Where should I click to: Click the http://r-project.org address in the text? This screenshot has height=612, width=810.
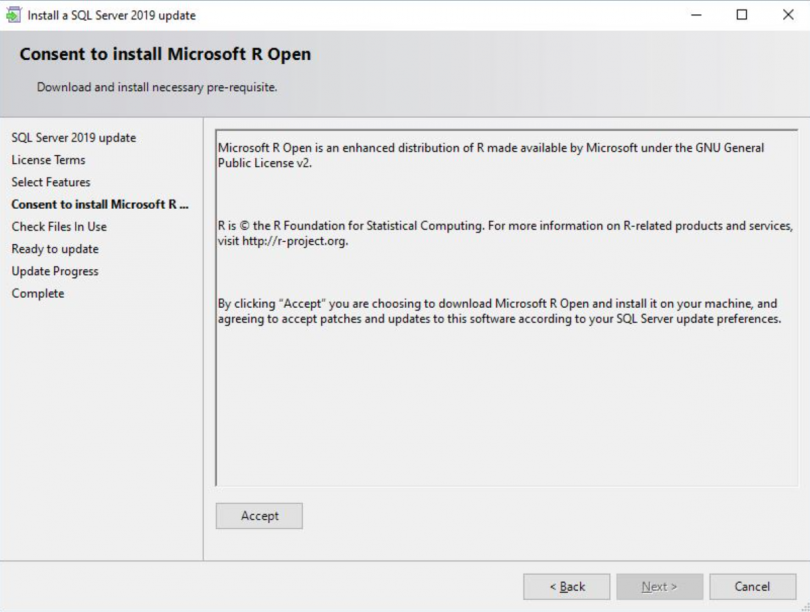coord(294,242)
